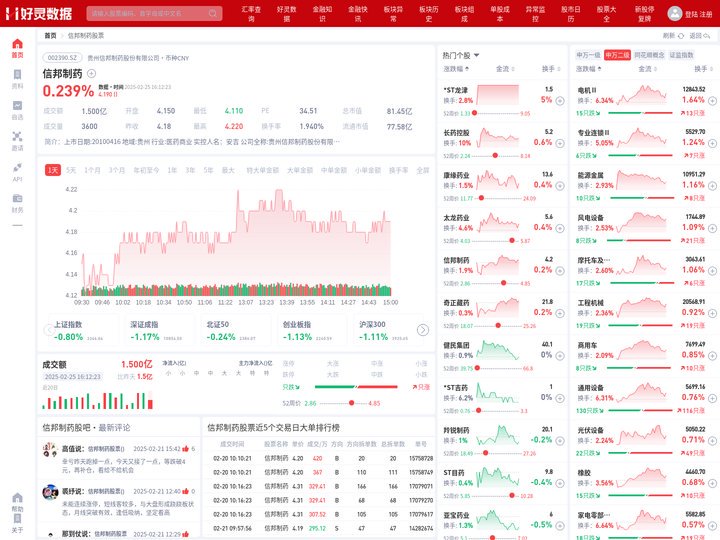Add 奇正藏药 with its plus icon
The height and width of the screenshot is (540, 720).
[560, 313]
